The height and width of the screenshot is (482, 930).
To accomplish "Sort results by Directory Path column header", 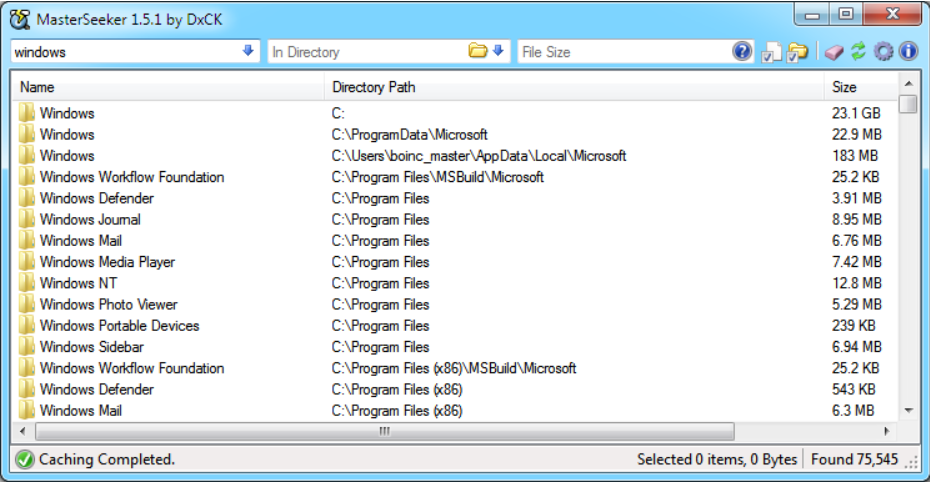I will 373,87.
